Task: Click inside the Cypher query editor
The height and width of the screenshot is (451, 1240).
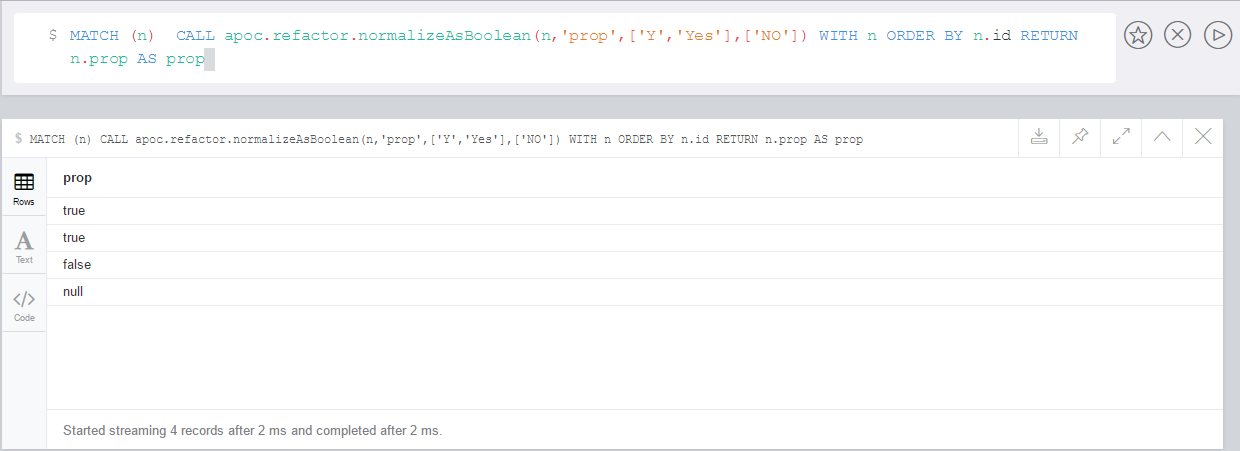Action: pyautogui.click(x=565, y=48)
